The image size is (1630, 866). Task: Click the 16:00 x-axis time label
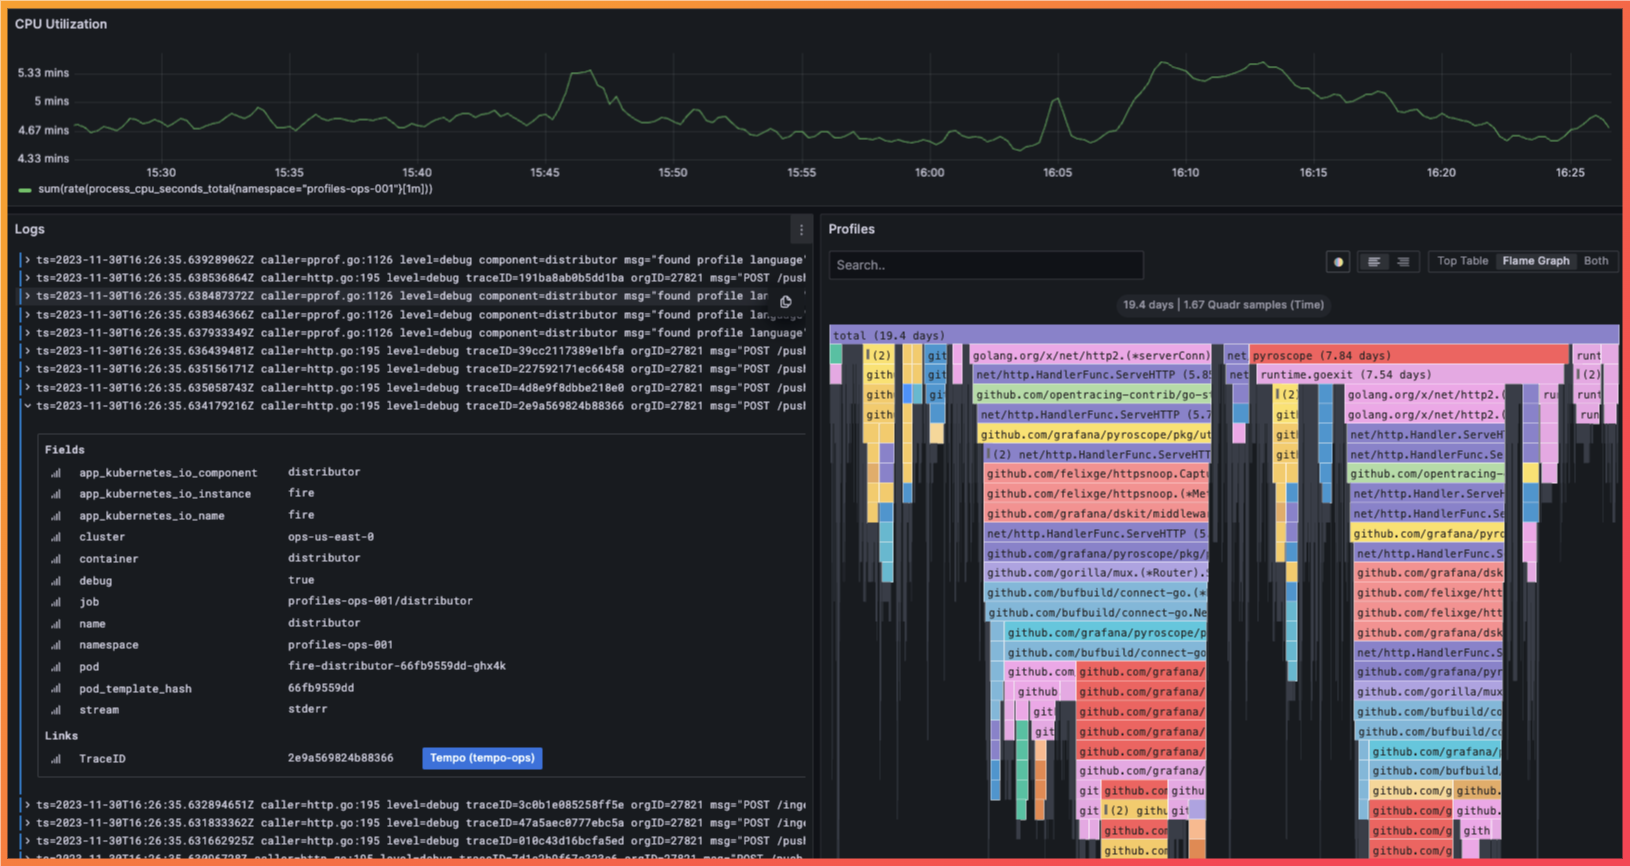tap(929, 173)
